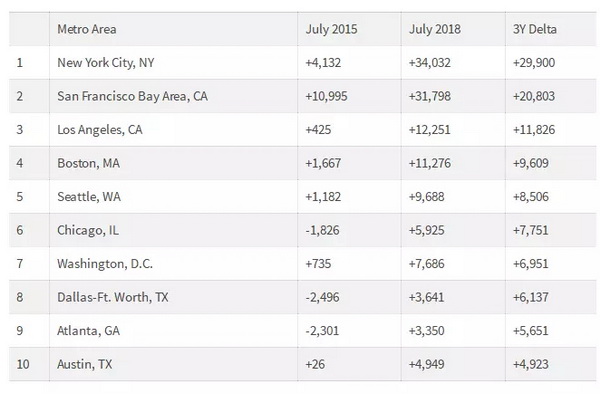
Task: Click the July 2018 column header
Action: pos(453,29)
